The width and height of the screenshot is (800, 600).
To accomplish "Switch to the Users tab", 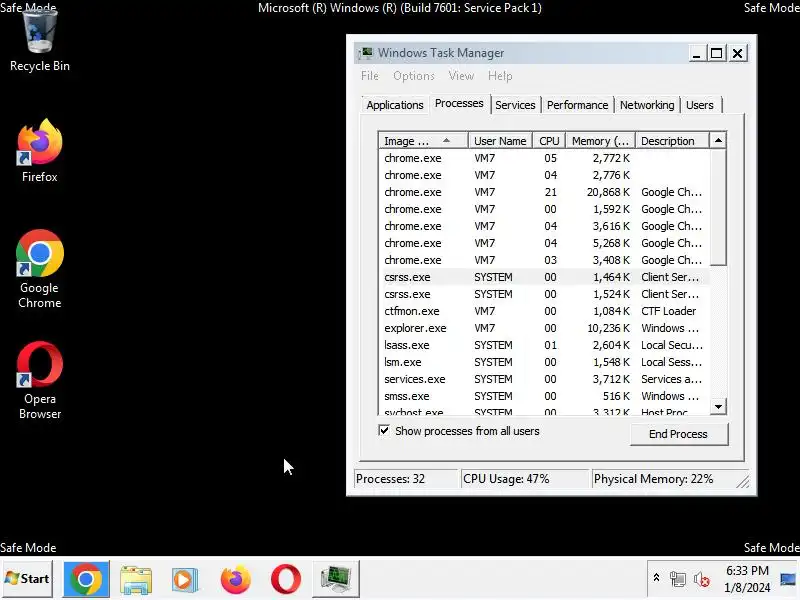I will [699, 105].
